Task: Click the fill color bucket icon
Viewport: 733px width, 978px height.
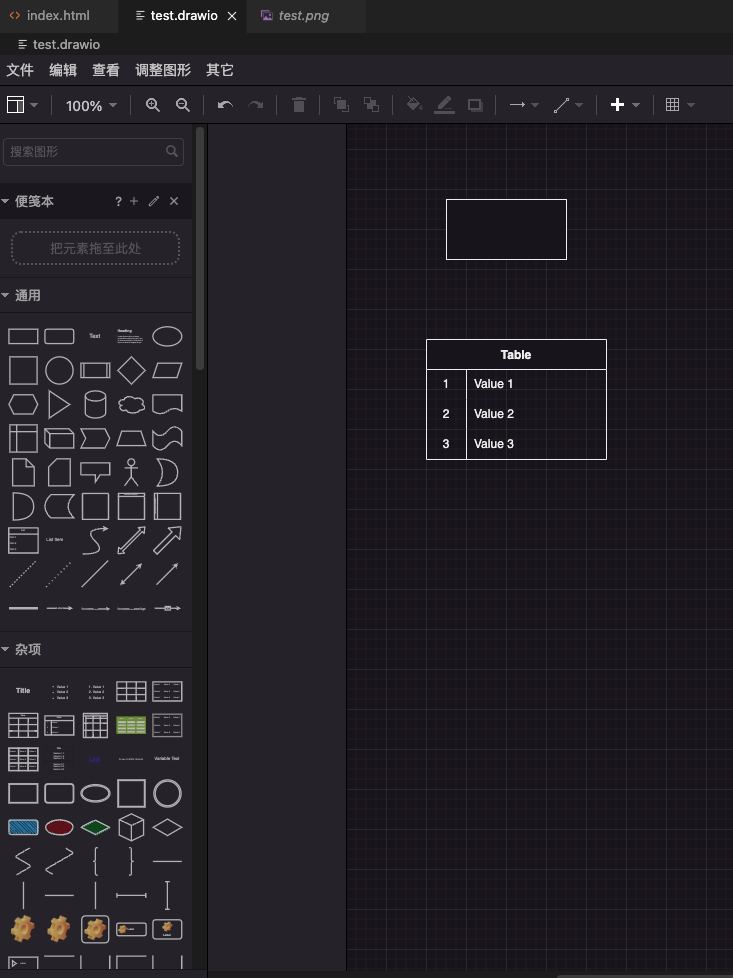Action: point(414,105)
